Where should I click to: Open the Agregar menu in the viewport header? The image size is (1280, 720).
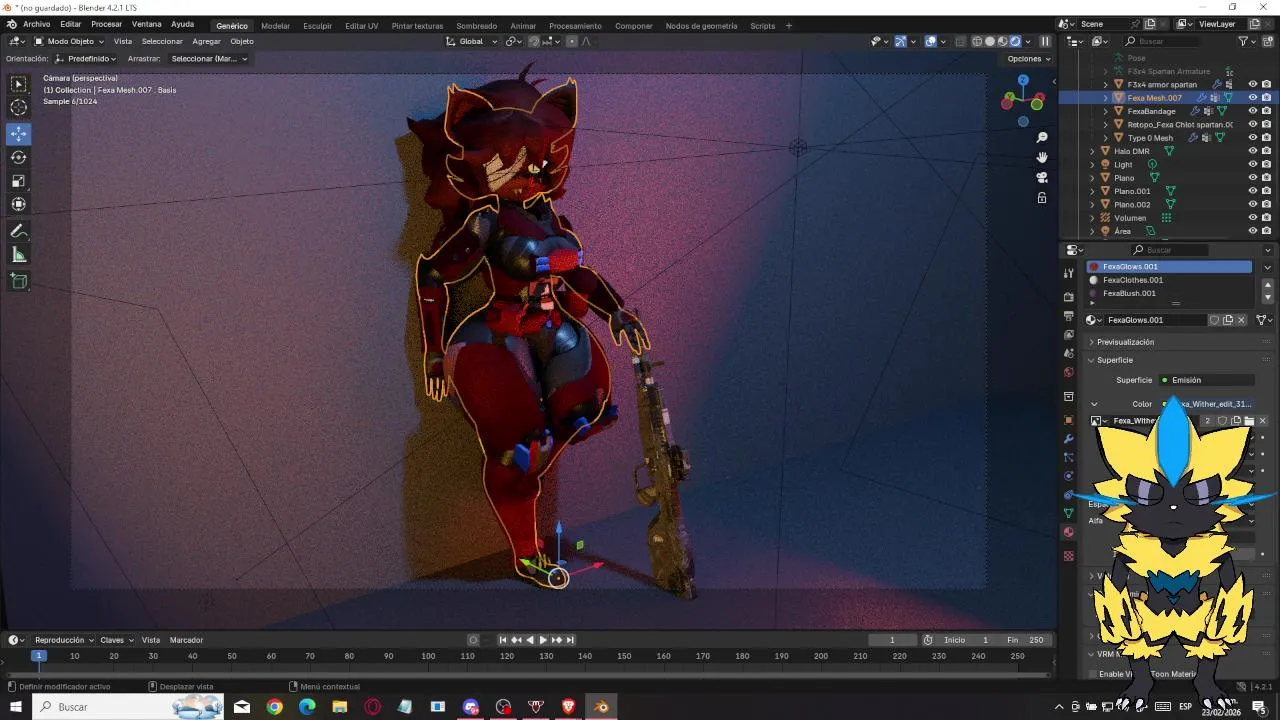(x=206, y=41)
